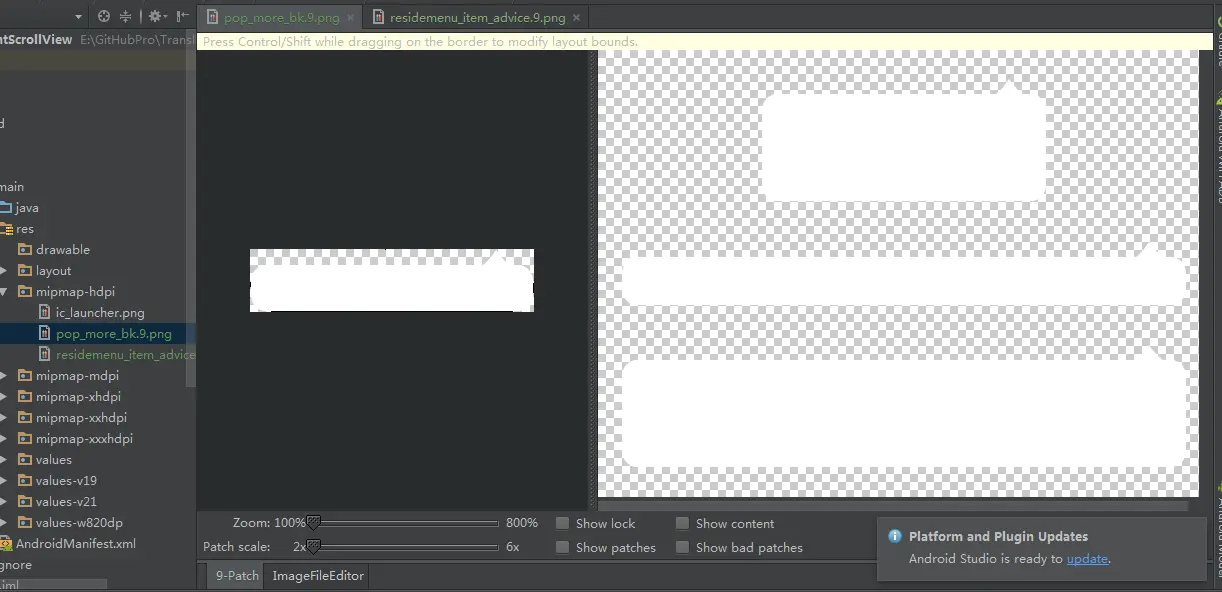The height and width of the screenshot is (592, 1222).
Task: Click the residemenu_item_advice file icon in tree
Action: (45, 355)
